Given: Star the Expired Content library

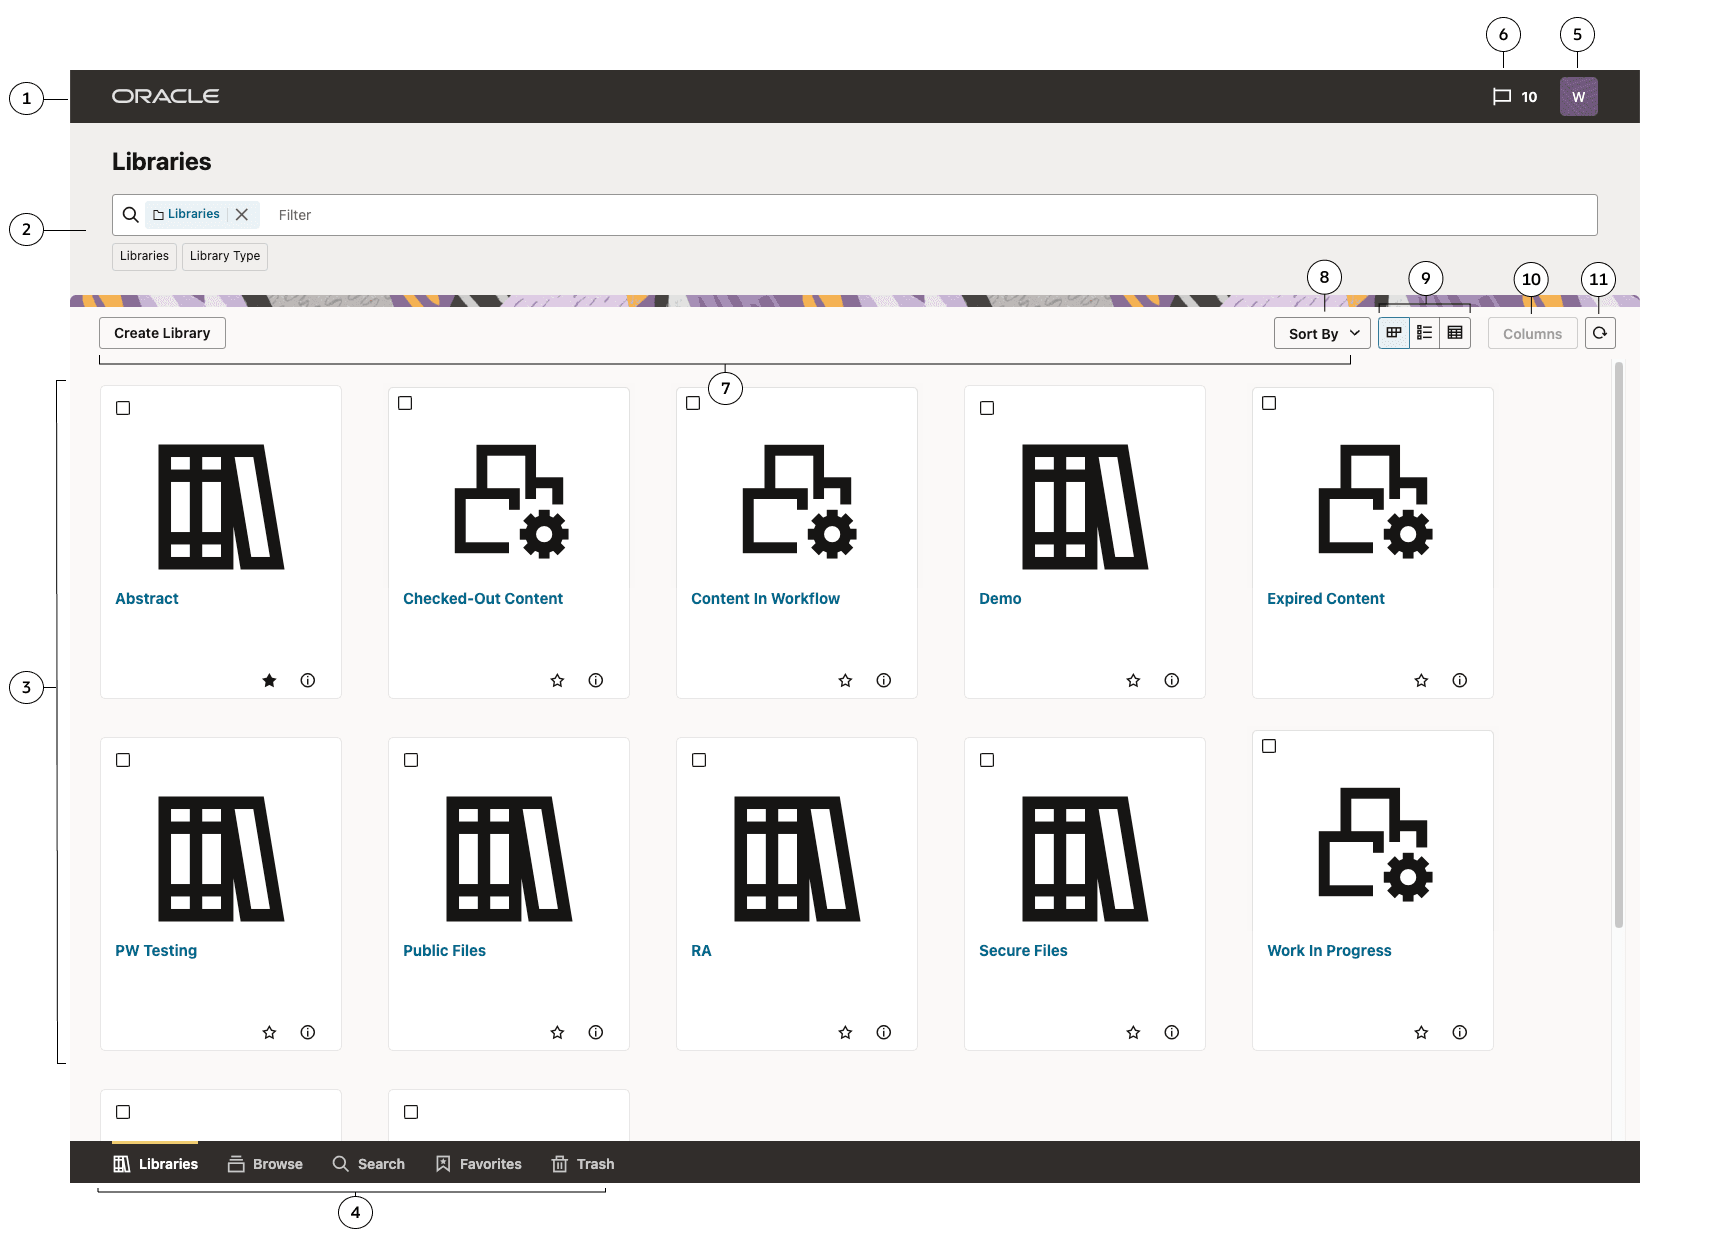Looking at the screenshot, I should [x=1421, y=680].
